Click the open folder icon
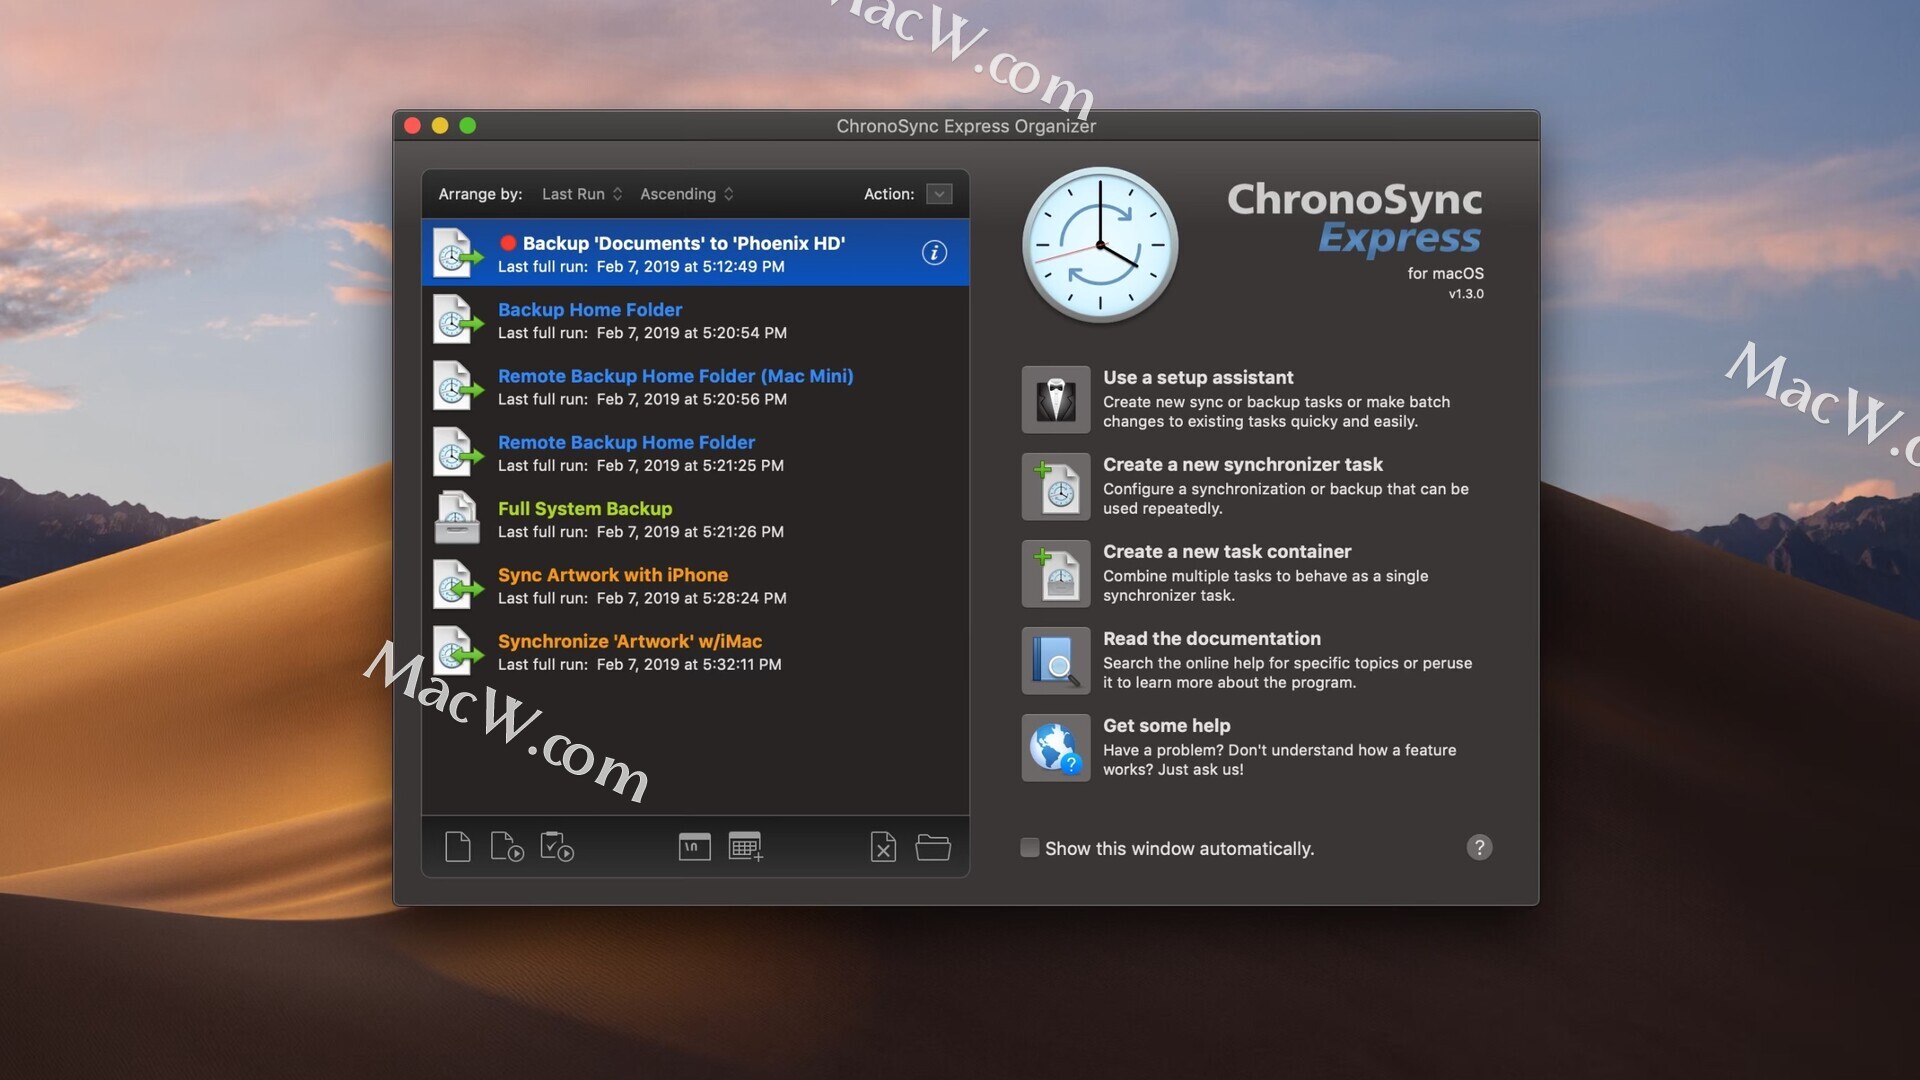 coord(933,847)
